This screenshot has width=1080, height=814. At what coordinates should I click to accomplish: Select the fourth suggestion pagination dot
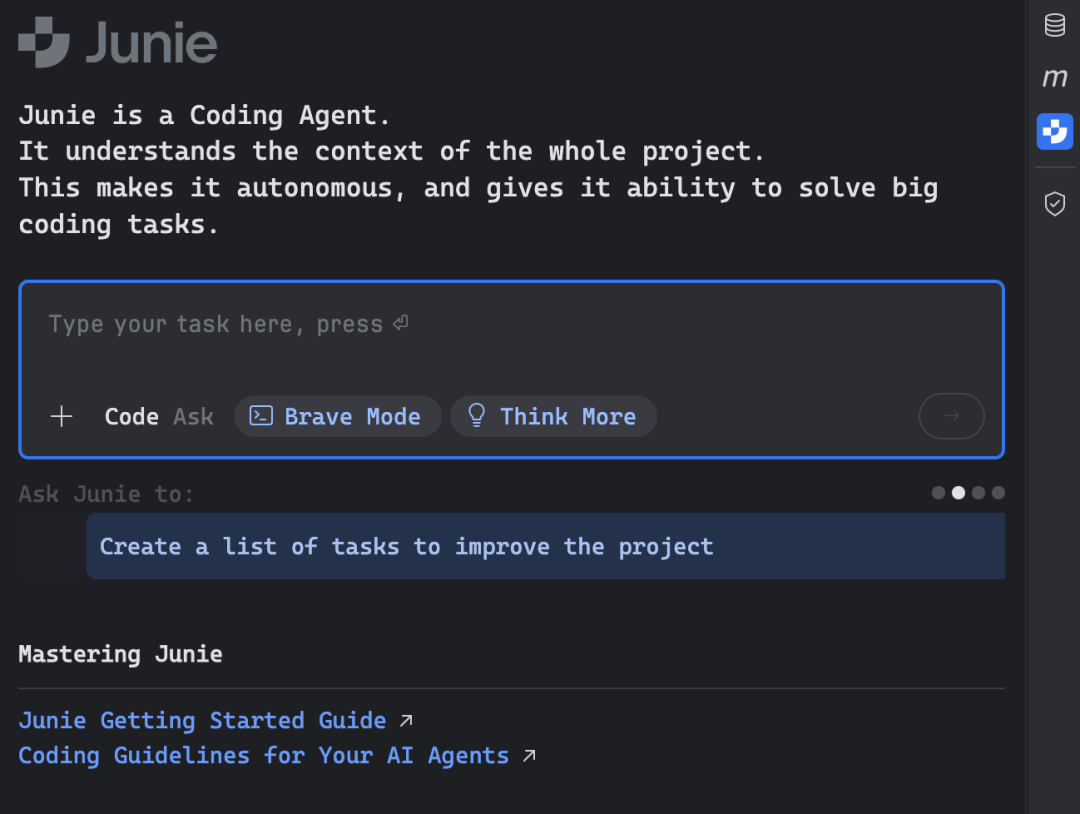coord(998,492)
